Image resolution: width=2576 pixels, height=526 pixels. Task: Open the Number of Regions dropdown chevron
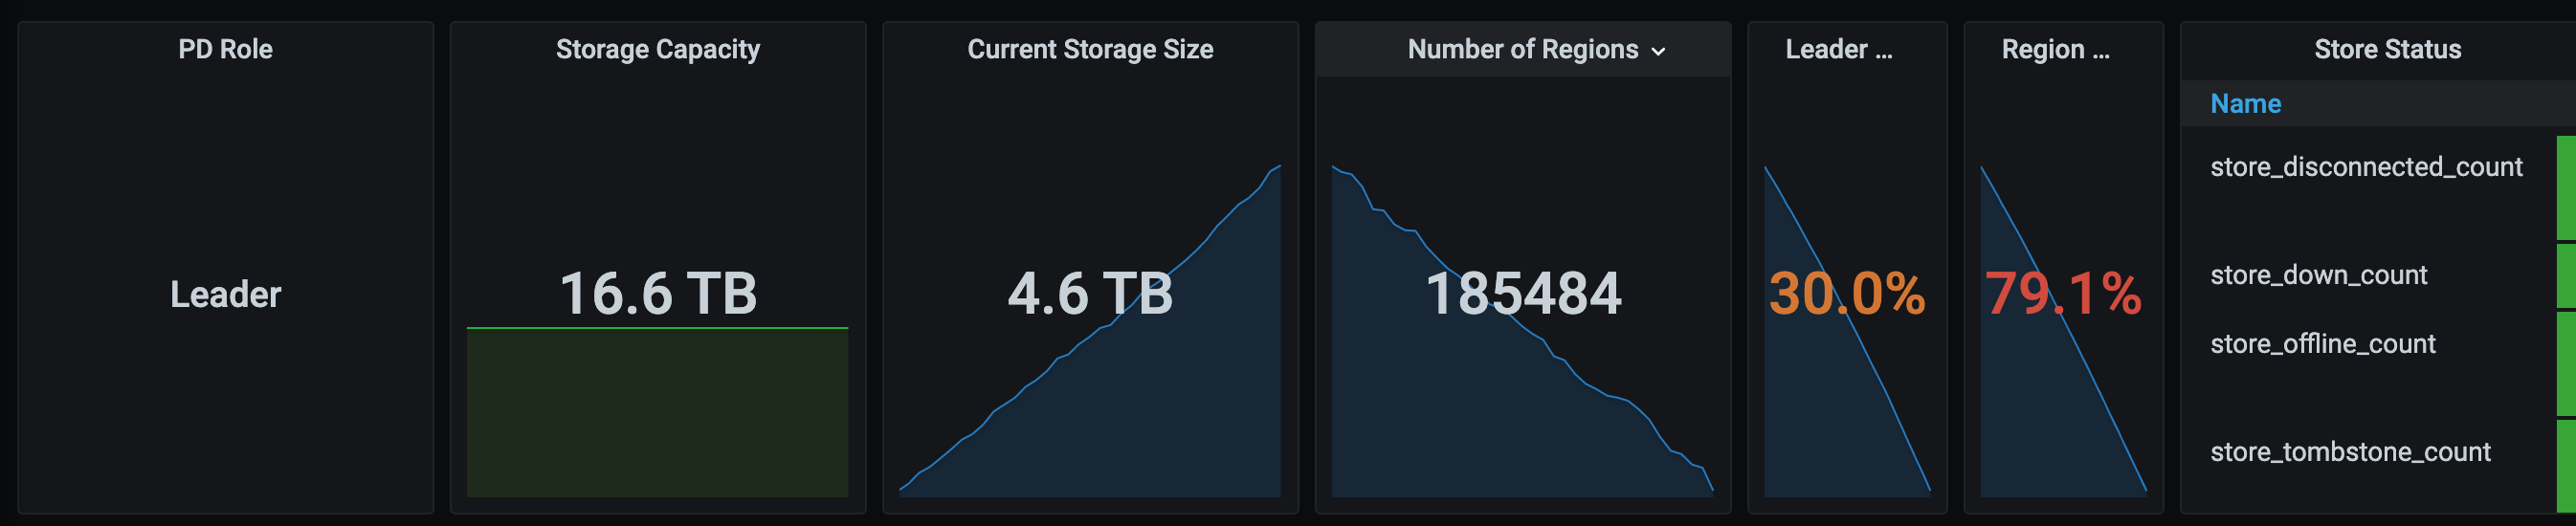1658,51
